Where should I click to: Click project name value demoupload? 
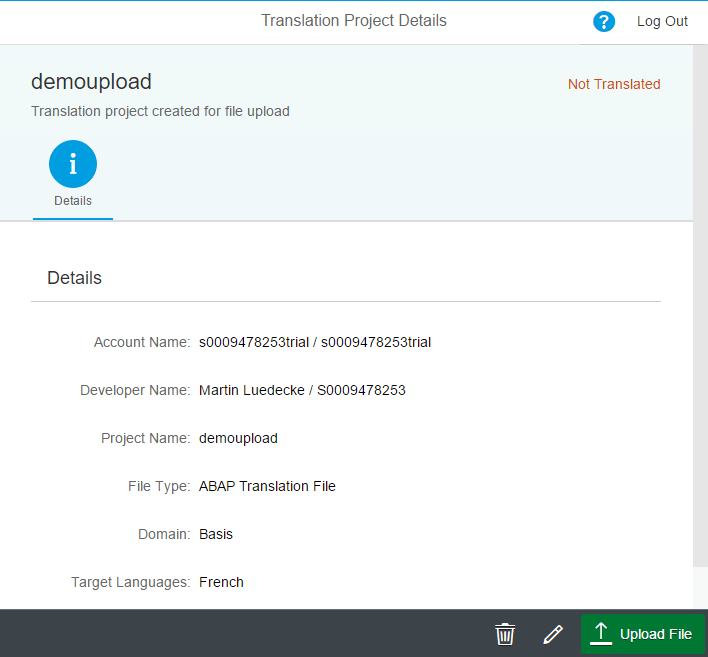click(238, 438)
